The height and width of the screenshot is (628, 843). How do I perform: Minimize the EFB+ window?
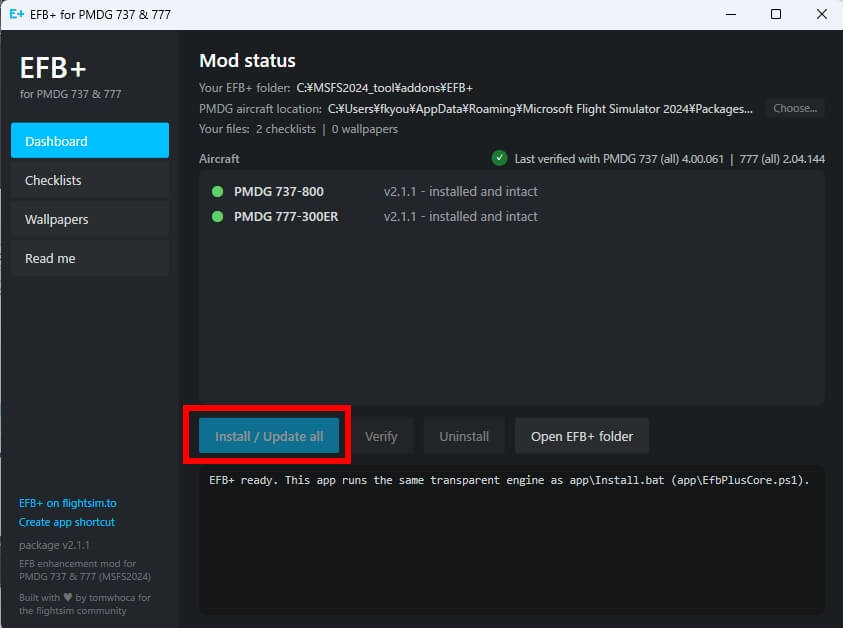731,14
